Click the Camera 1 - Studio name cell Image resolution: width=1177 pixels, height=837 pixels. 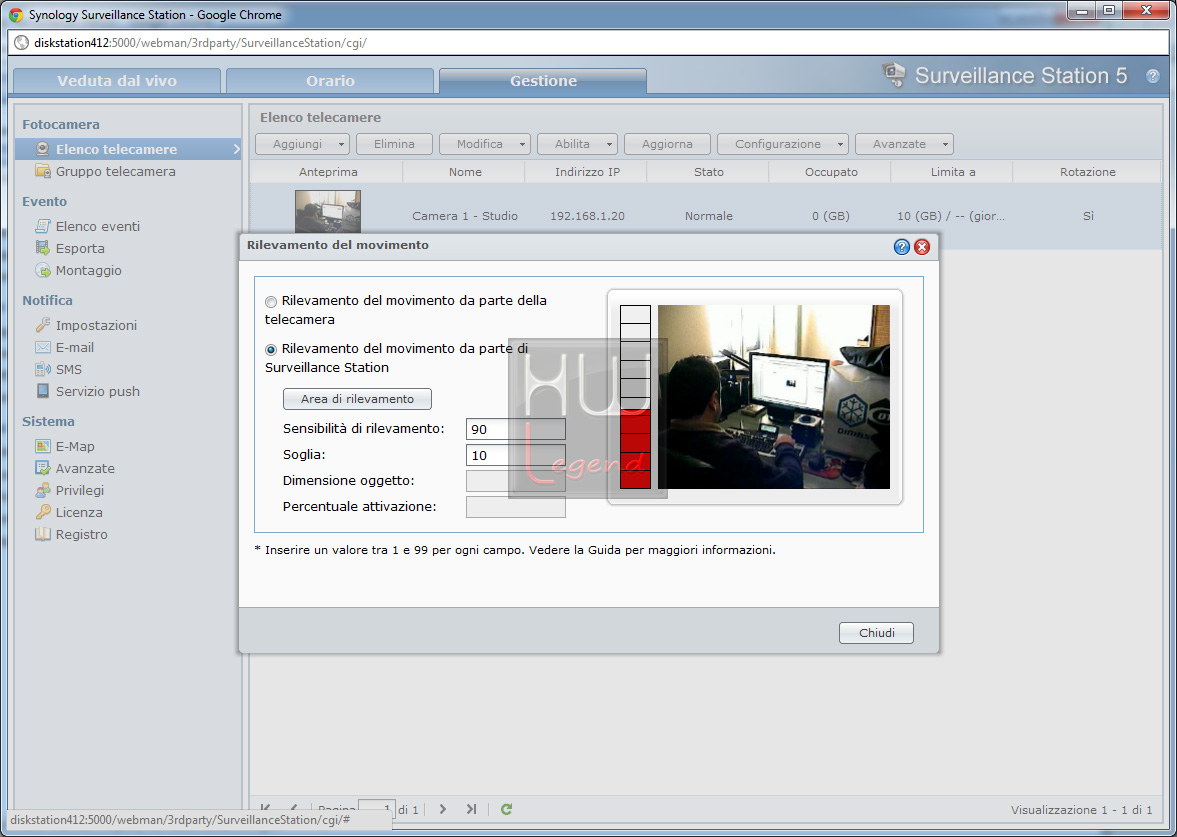[x=465, y=215]
